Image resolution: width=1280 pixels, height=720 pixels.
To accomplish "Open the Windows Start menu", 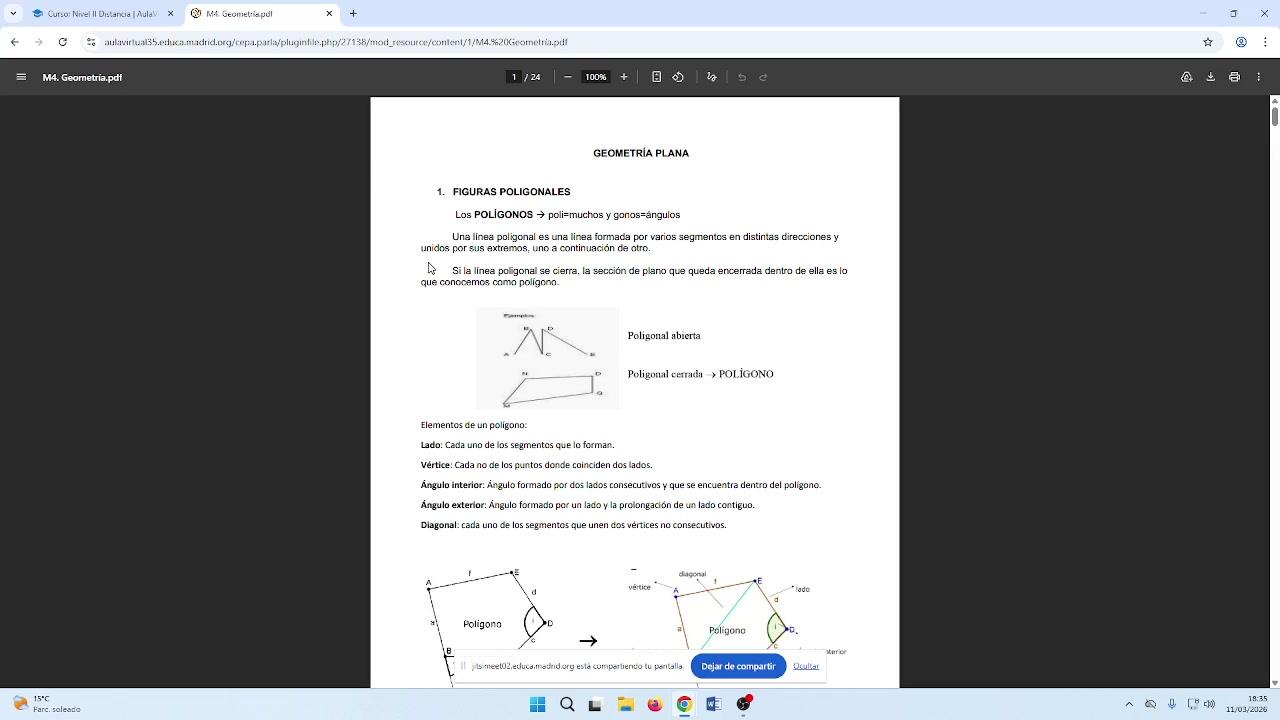I will (537, 704).
